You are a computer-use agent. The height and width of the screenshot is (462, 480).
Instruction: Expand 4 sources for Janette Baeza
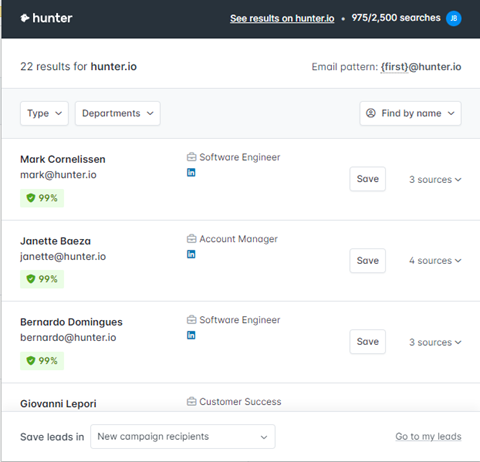tap(435, 261)
